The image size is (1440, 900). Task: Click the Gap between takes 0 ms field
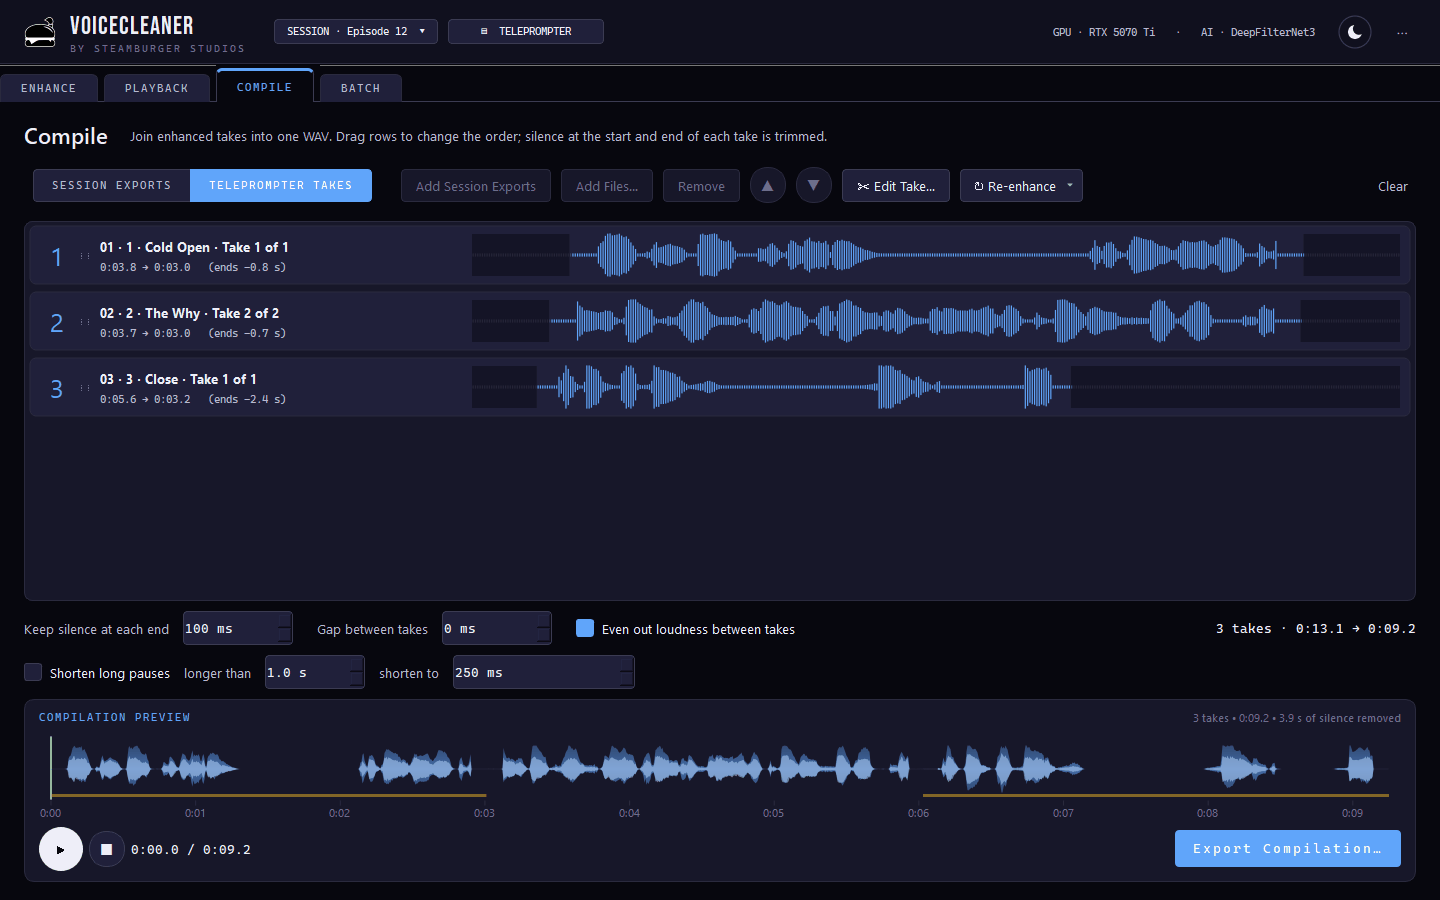coord(497,628)
